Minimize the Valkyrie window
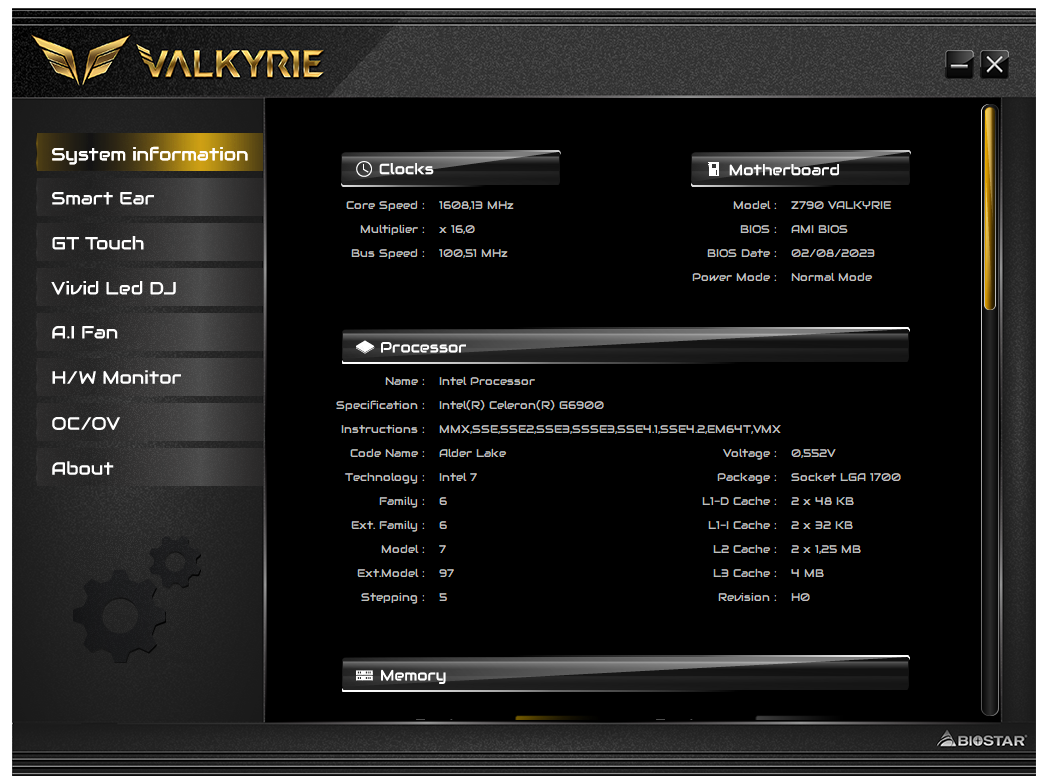 coord(960,65)
